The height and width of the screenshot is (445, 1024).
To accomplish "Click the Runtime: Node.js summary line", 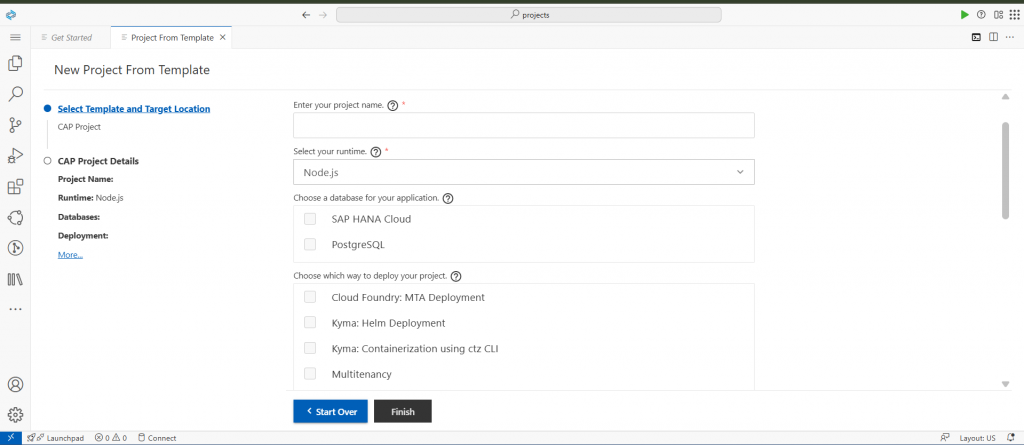I will click(90, 197).
